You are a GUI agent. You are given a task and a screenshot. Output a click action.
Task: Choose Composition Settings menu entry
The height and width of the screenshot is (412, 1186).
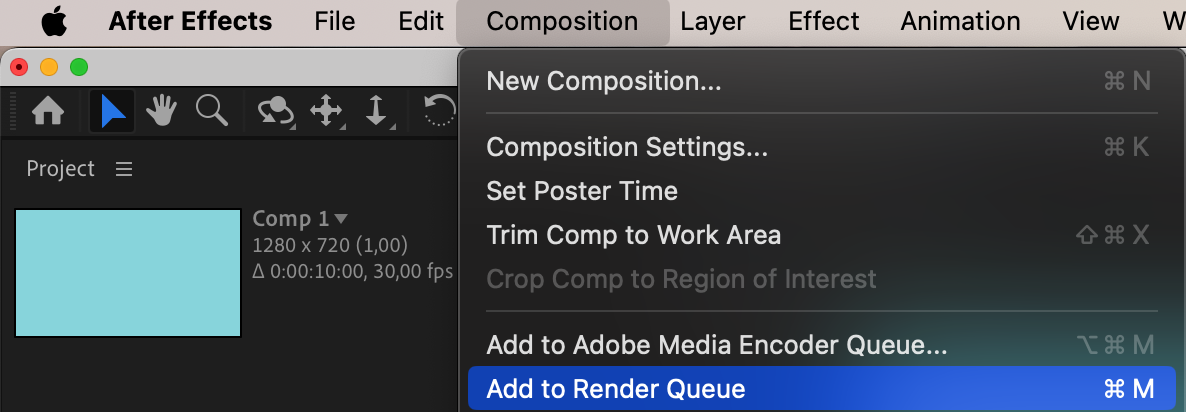627,147
